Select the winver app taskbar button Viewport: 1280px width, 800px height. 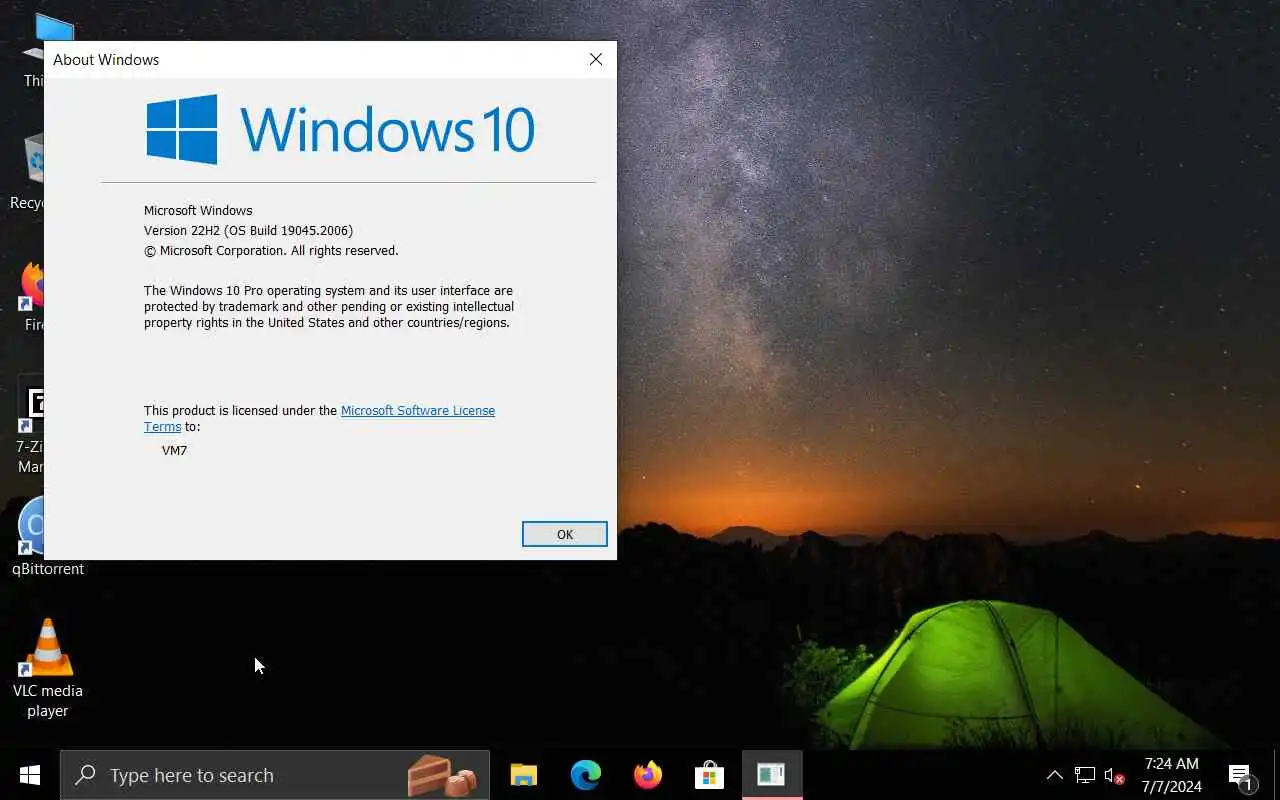point(772,775)
